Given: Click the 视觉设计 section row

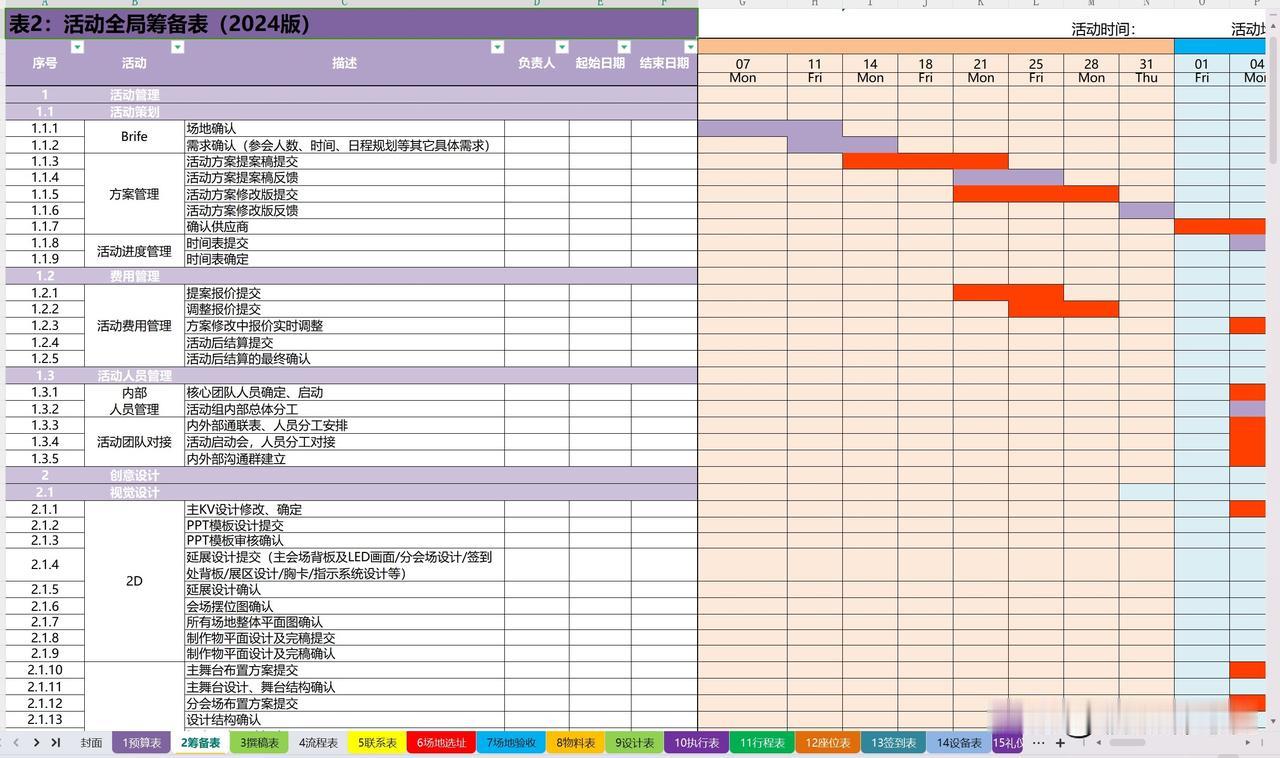Looking at the screenshot, I should coord(351,493).
